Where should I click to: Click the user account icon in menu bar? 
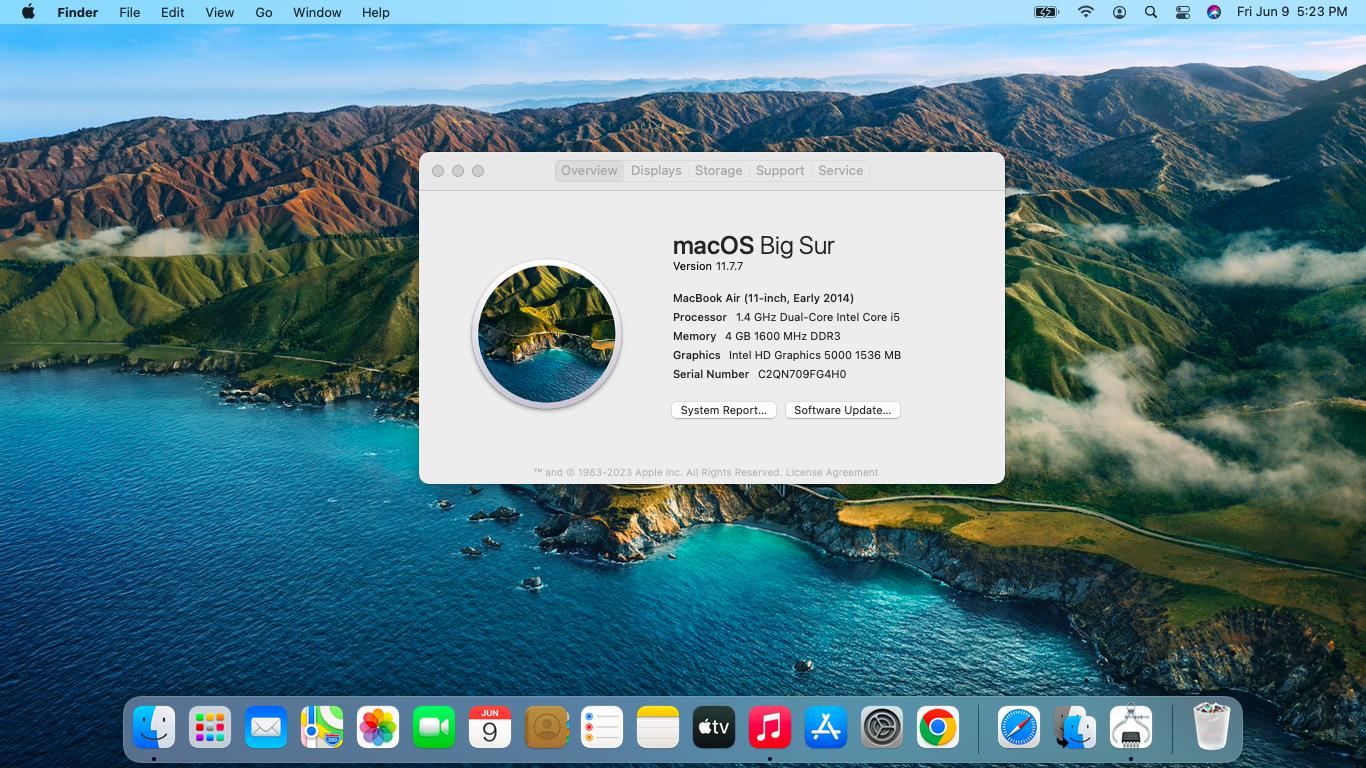point(1119,12)
